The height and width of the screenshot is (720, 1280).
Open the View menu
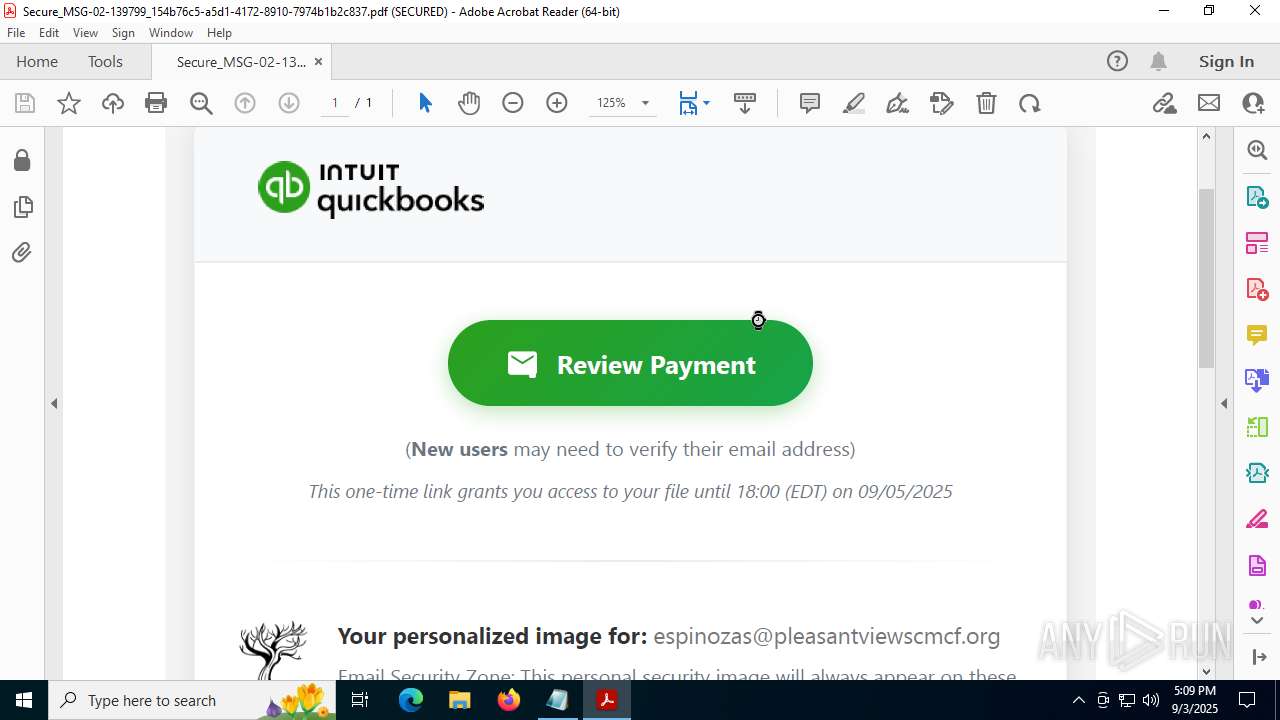[85, 33]
